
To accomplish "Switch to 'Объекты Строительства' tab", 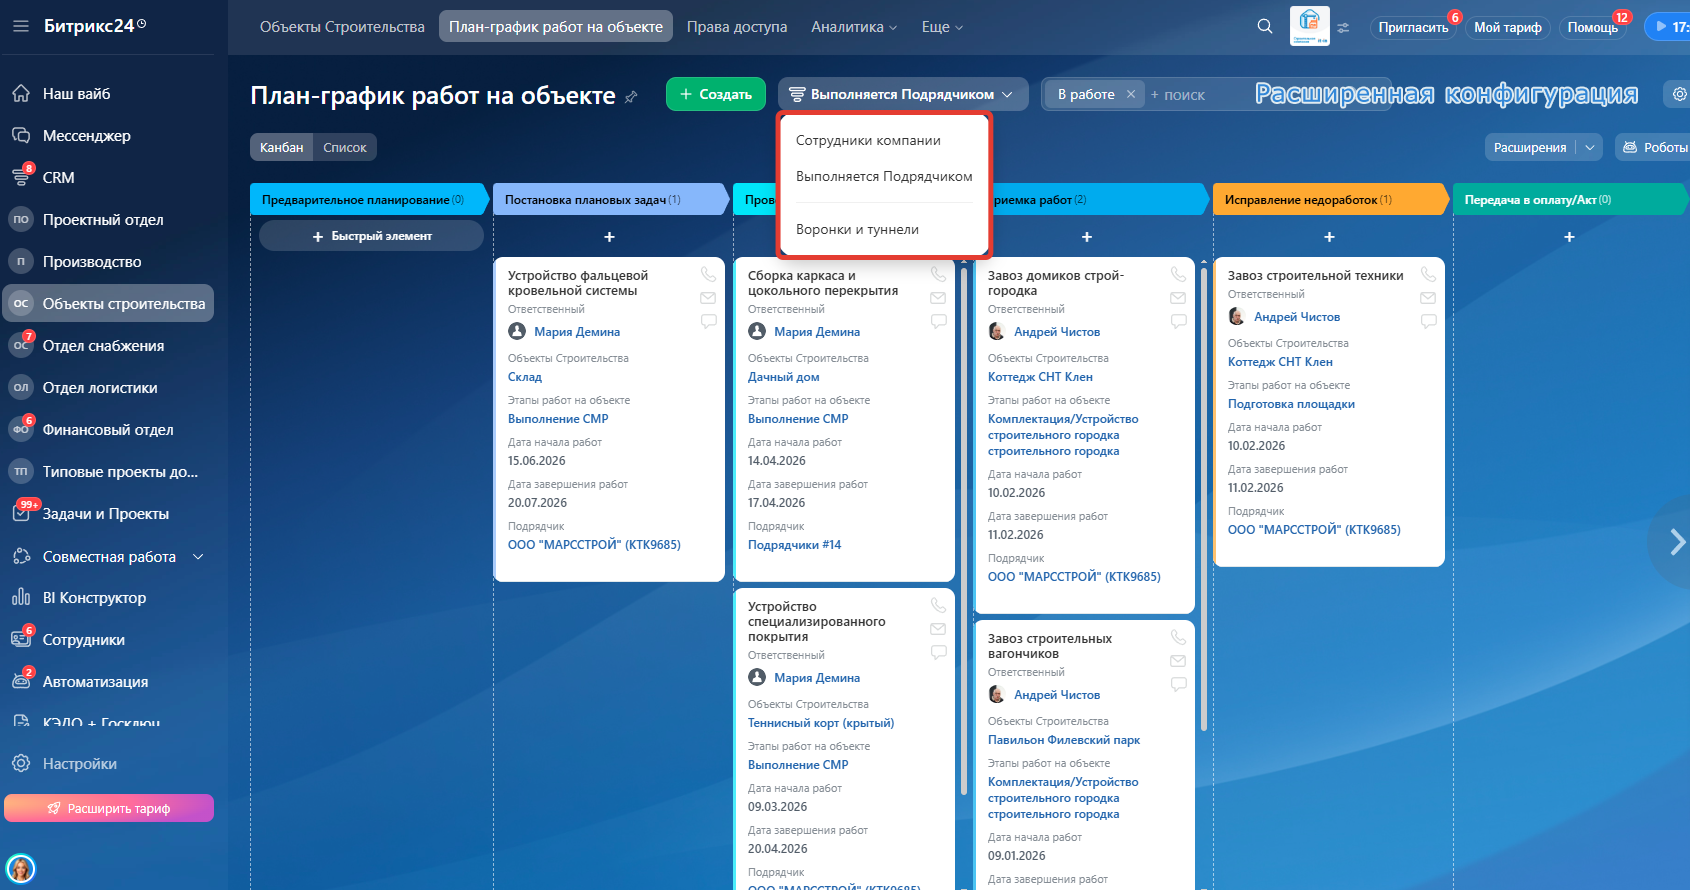I will coord(342,27).
